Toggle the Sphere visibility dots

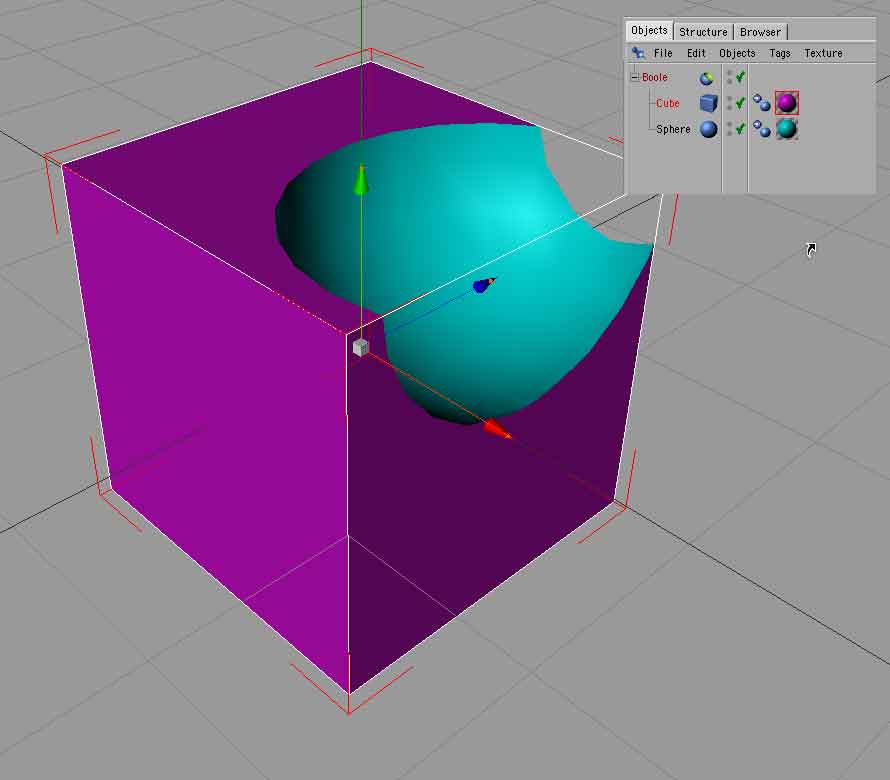[729, 129]
